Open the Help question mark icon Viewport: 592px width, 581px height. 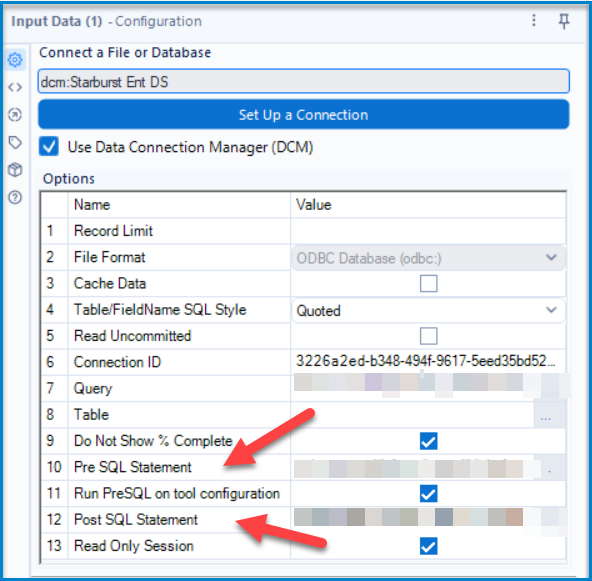[15, 197]
